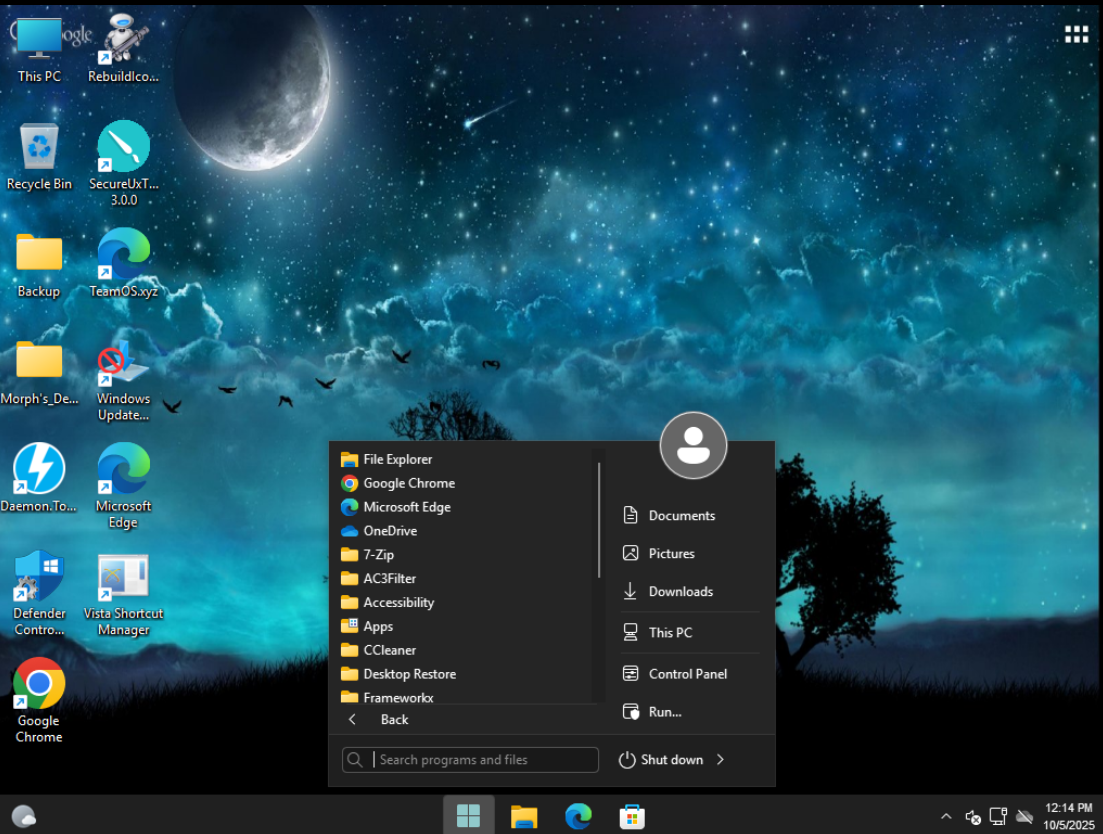Click the Start menu programs list scrollbar

(x=599, y=520)
